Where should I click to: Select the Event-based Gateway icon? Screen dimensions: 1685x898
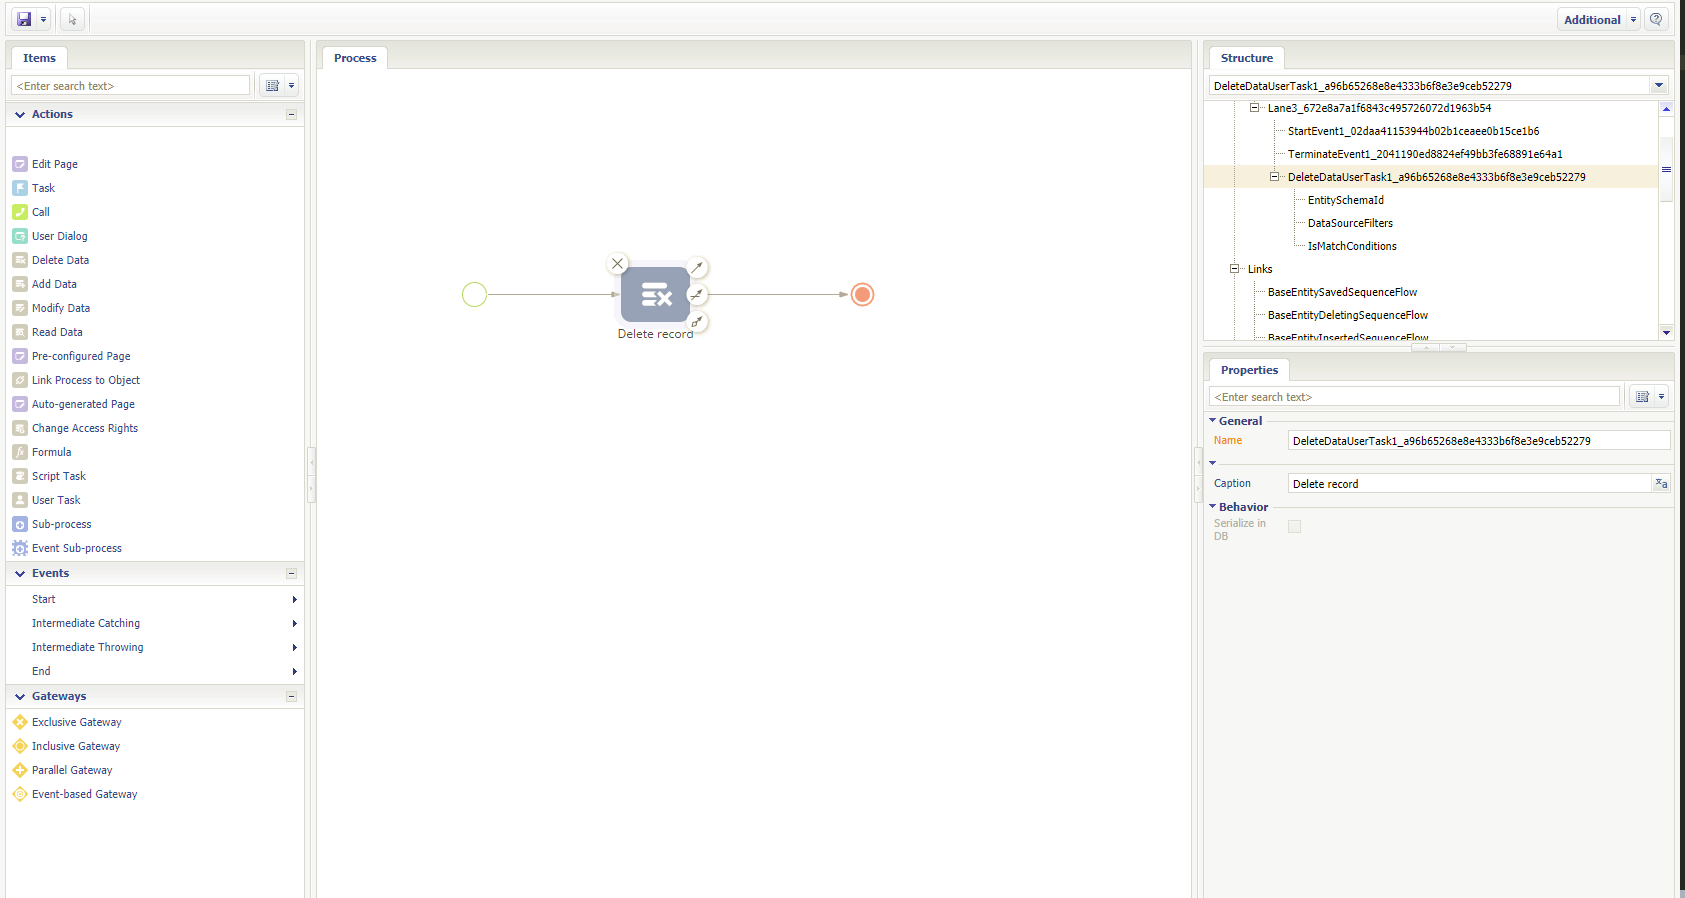point(20,794)
